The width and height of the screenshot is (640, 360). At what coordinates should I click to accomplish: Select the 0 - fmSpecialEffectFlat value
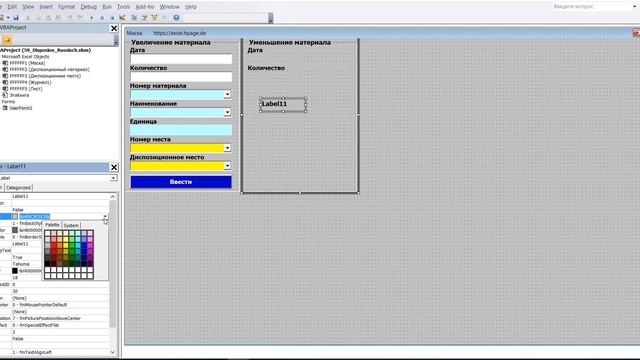coord(36,325)
